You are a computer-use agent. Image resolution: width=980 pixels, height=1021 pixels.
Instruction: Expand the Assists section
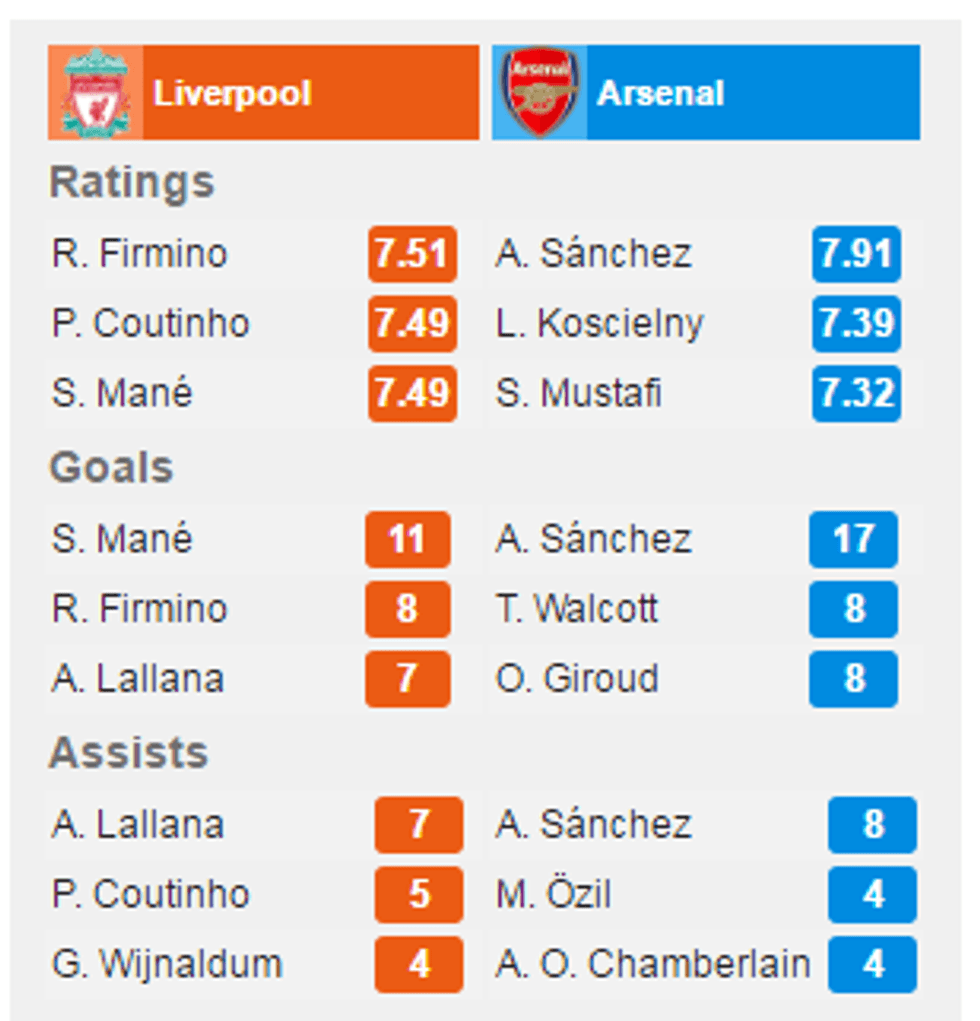click(x=127, y=753)
